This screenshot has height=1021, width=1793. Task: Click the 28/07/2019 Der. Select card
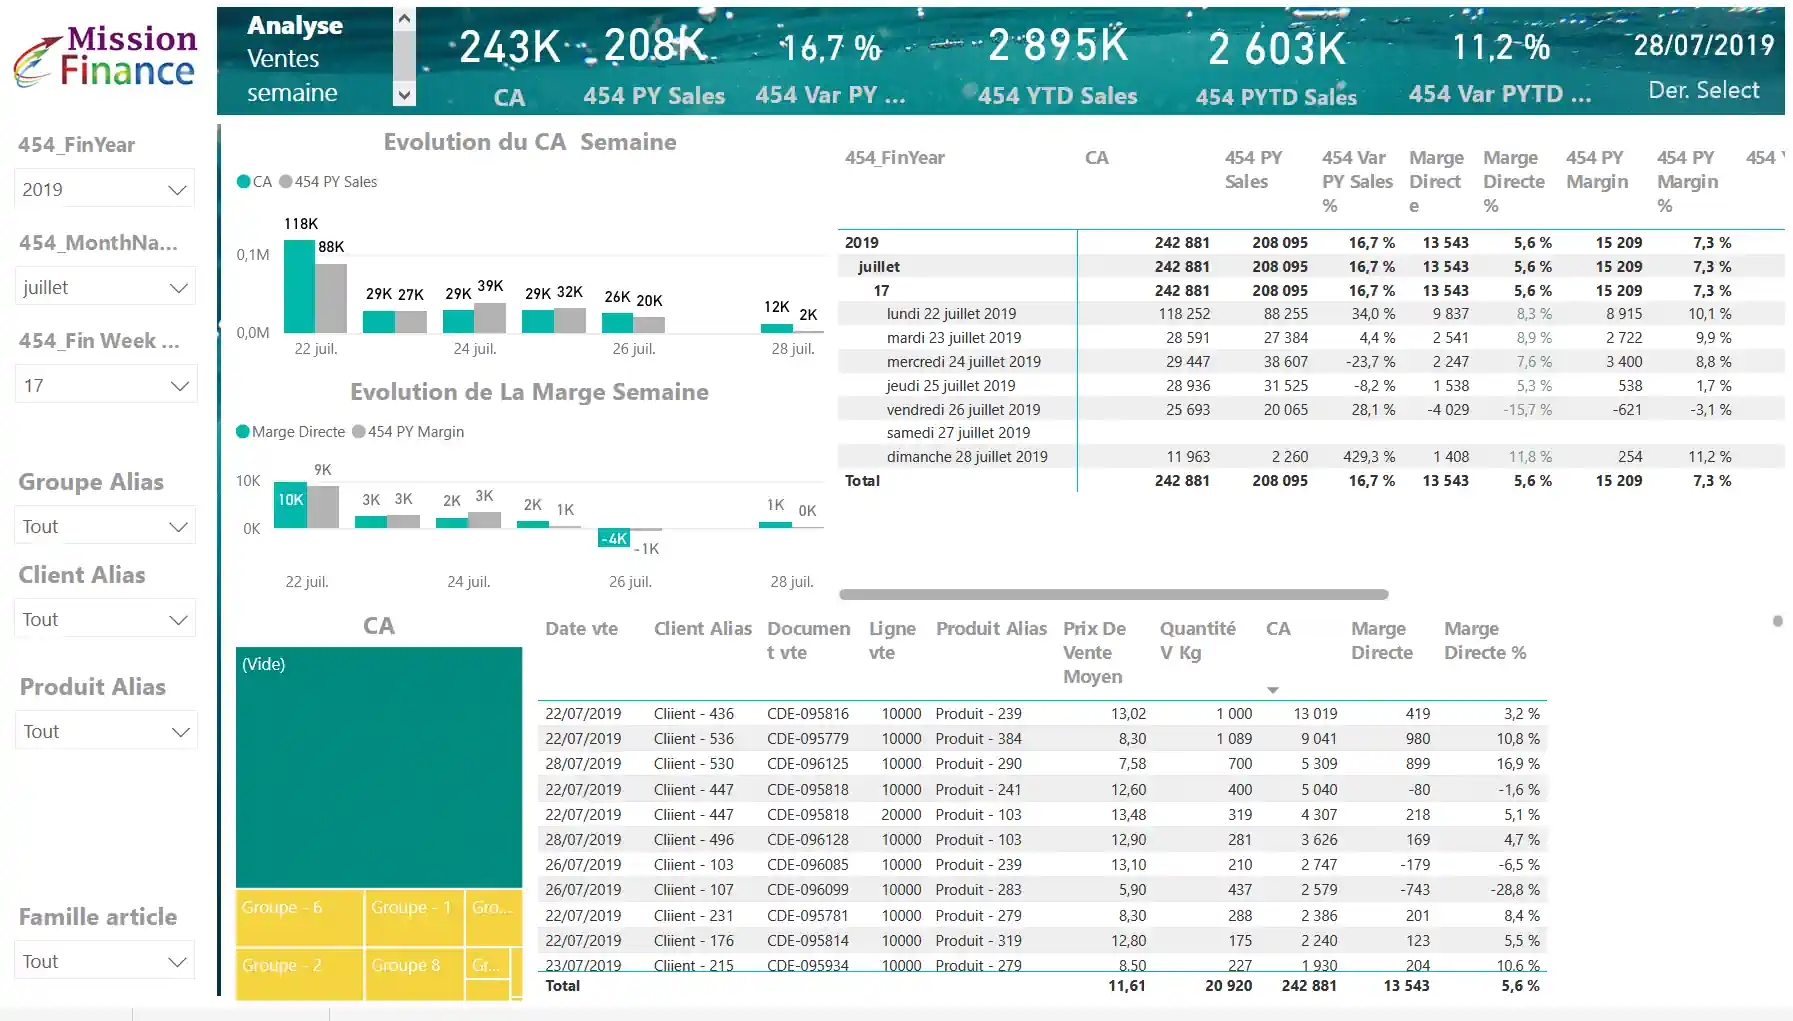pyautogui.click(x=1704, y=65)
